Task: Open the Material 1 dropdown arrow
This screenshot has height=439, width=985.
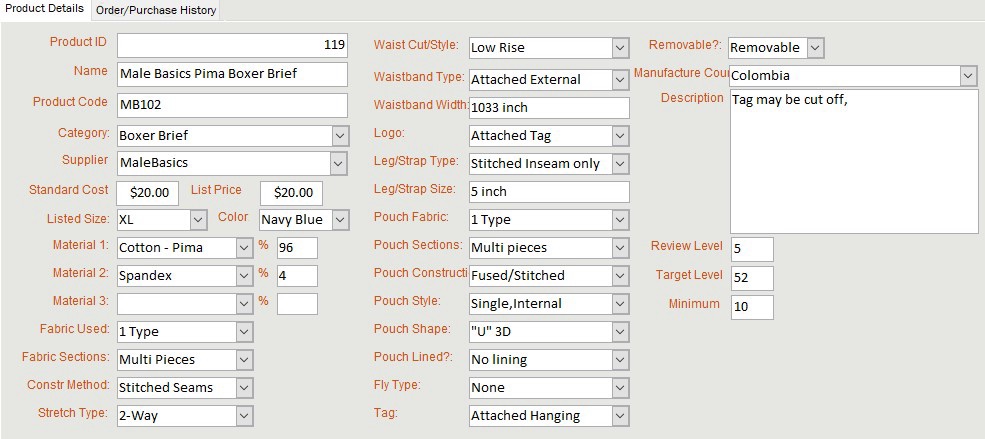Action: pyautogui.click(x=245, y=247)
